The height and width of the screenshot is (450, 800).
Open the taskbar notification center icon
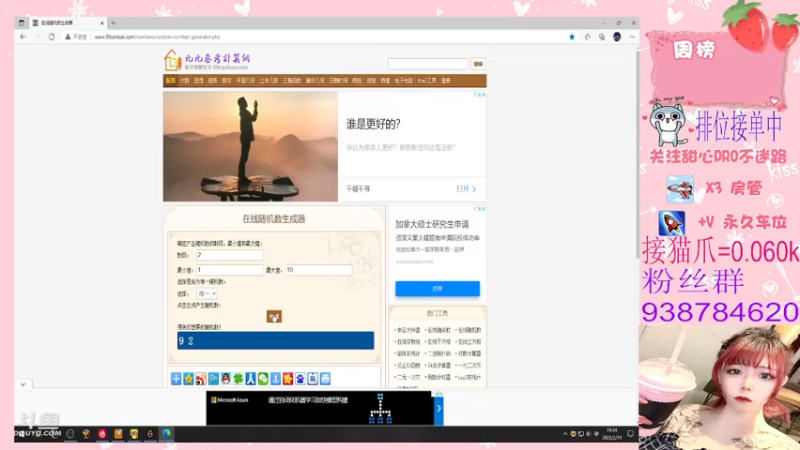coord(631,434)
